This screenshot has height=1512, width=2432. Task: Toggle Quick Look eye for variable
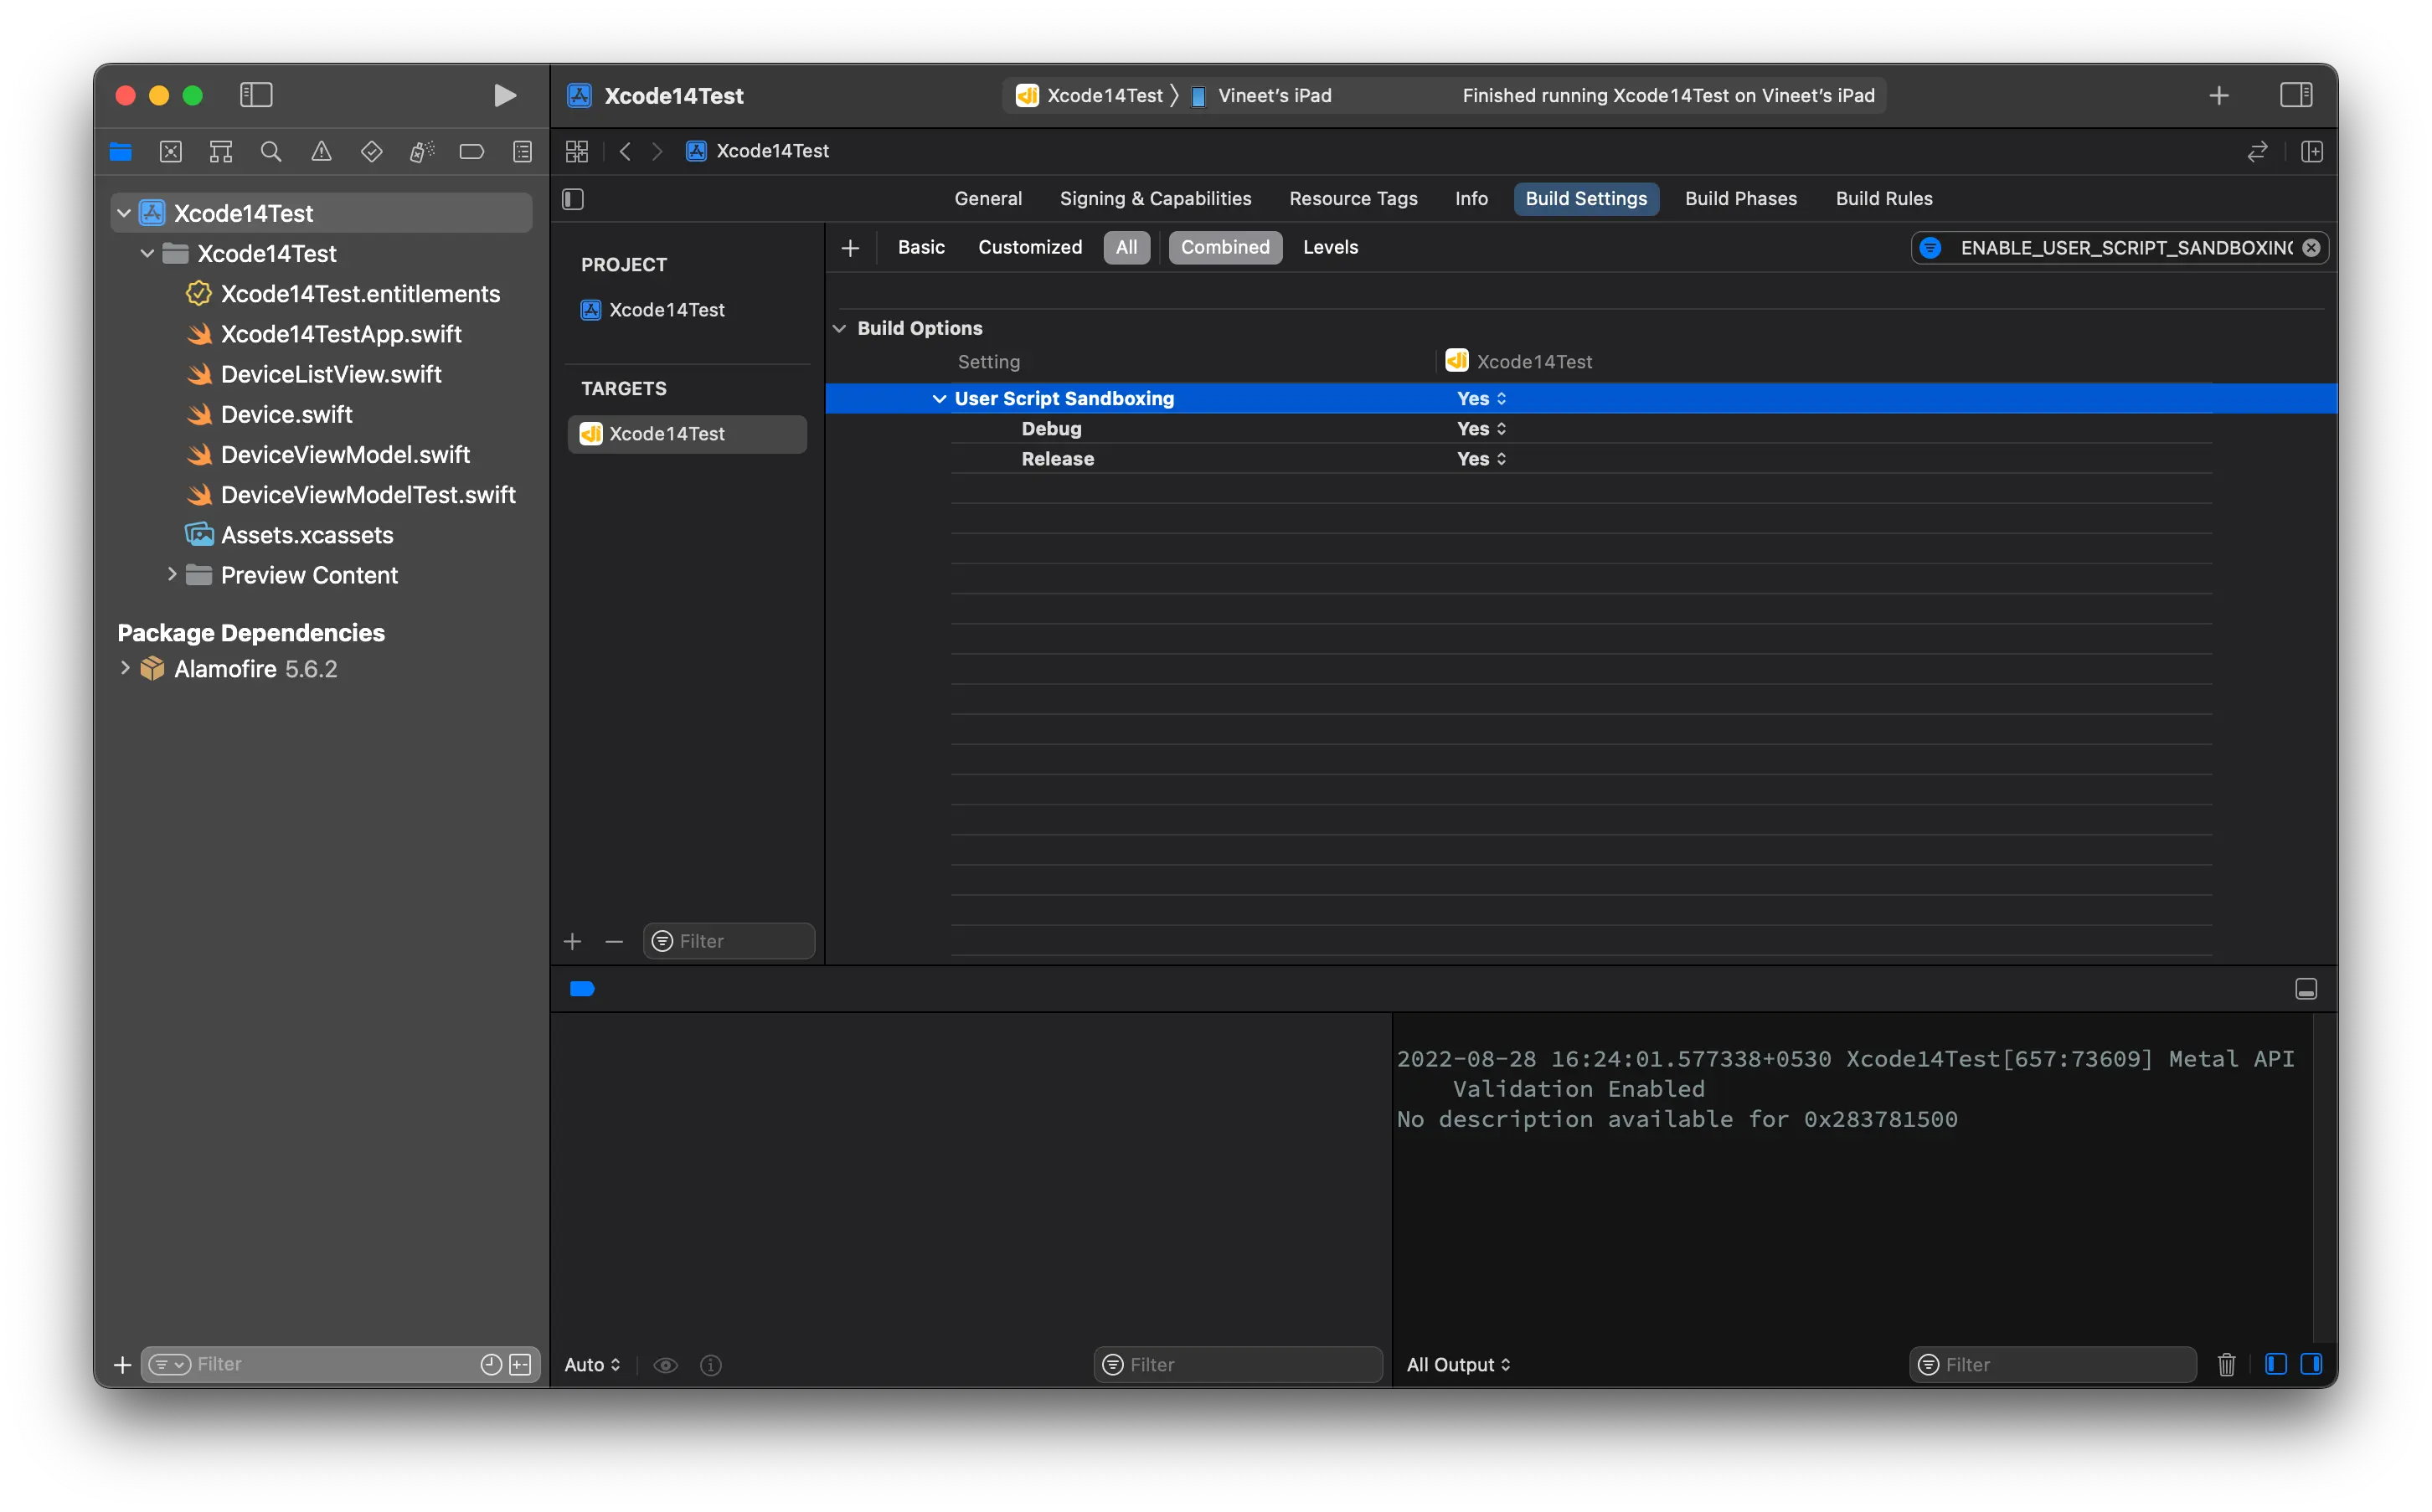(x=666, y=1365)
